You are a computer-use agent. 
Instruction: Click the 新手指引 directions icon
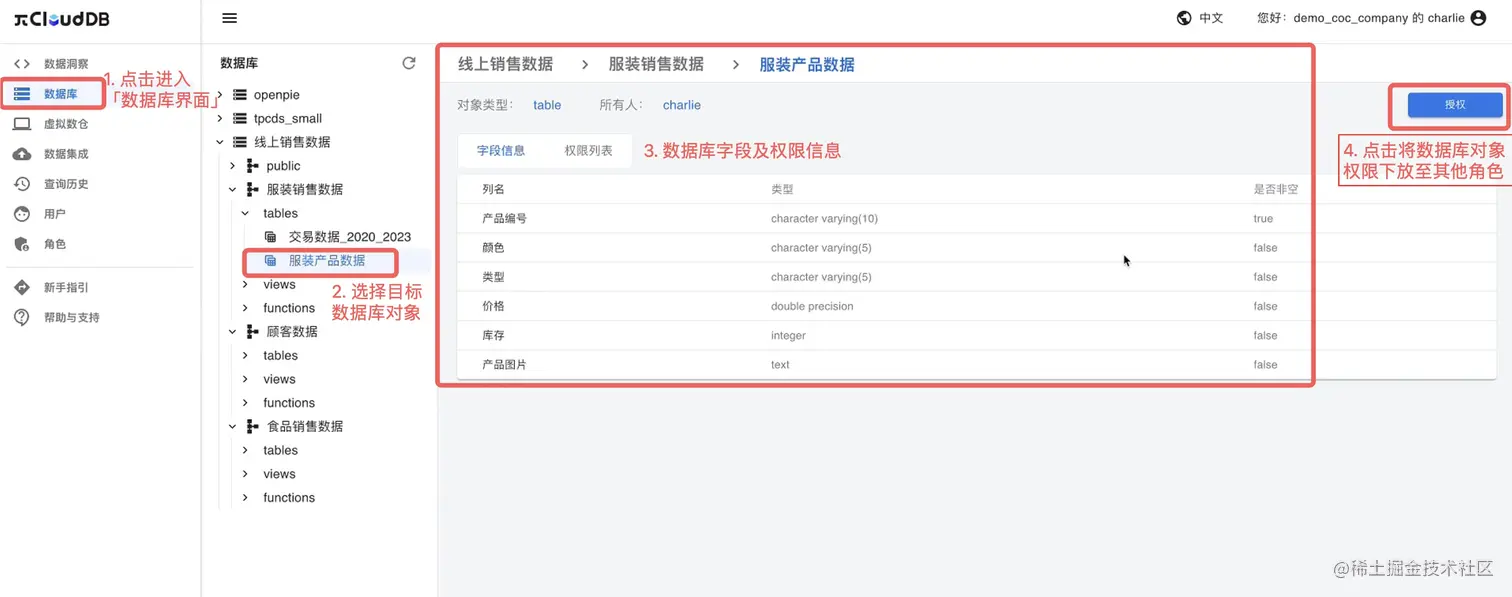[x=21, y=288]
